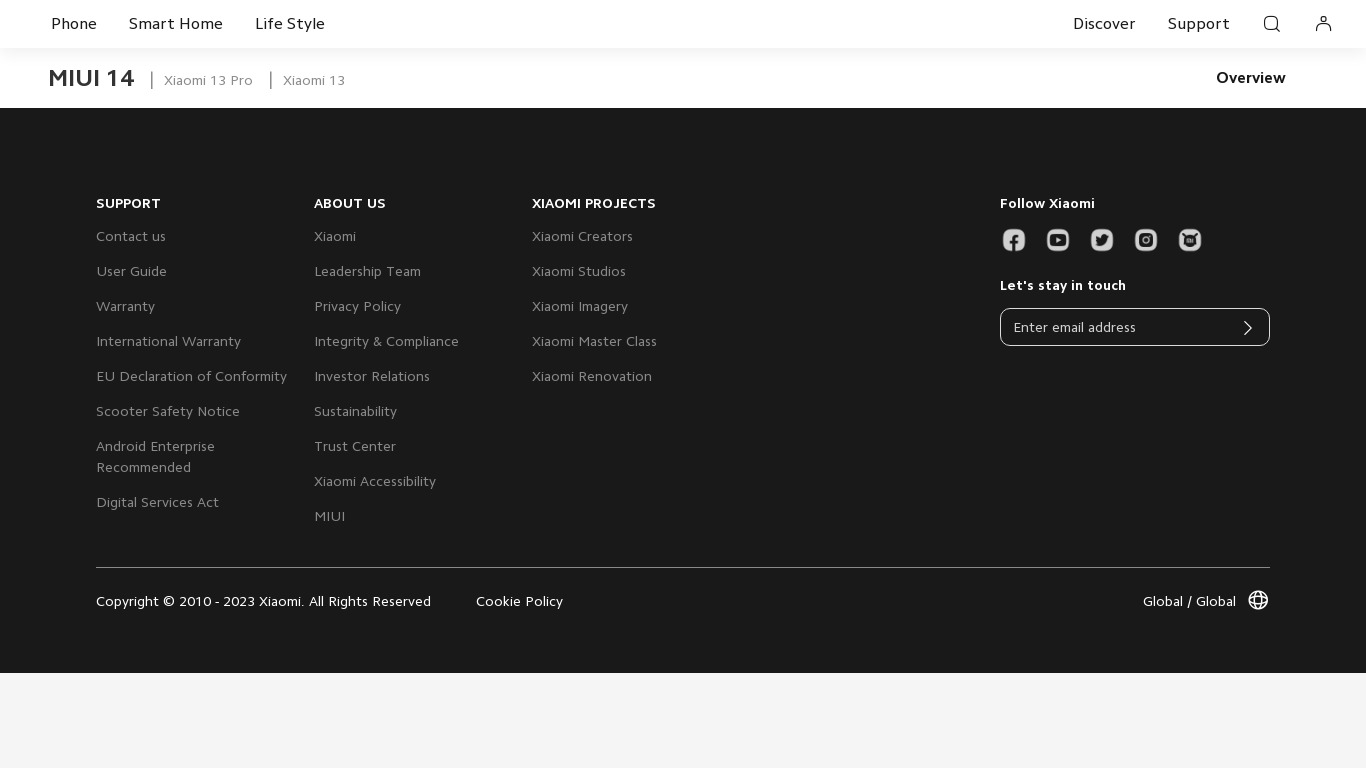Open the Xiaomi link under About Us
The width and height of the screenshot is (1366, 768).
tap(335, 236)
